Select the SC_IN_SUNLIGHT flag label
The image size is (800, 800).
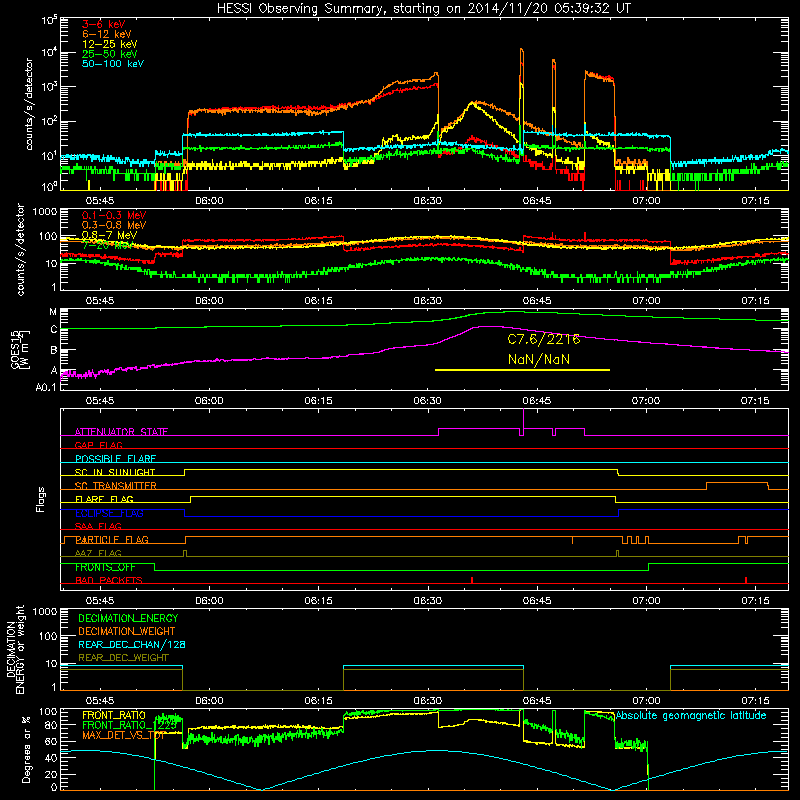tap(115, 472)
